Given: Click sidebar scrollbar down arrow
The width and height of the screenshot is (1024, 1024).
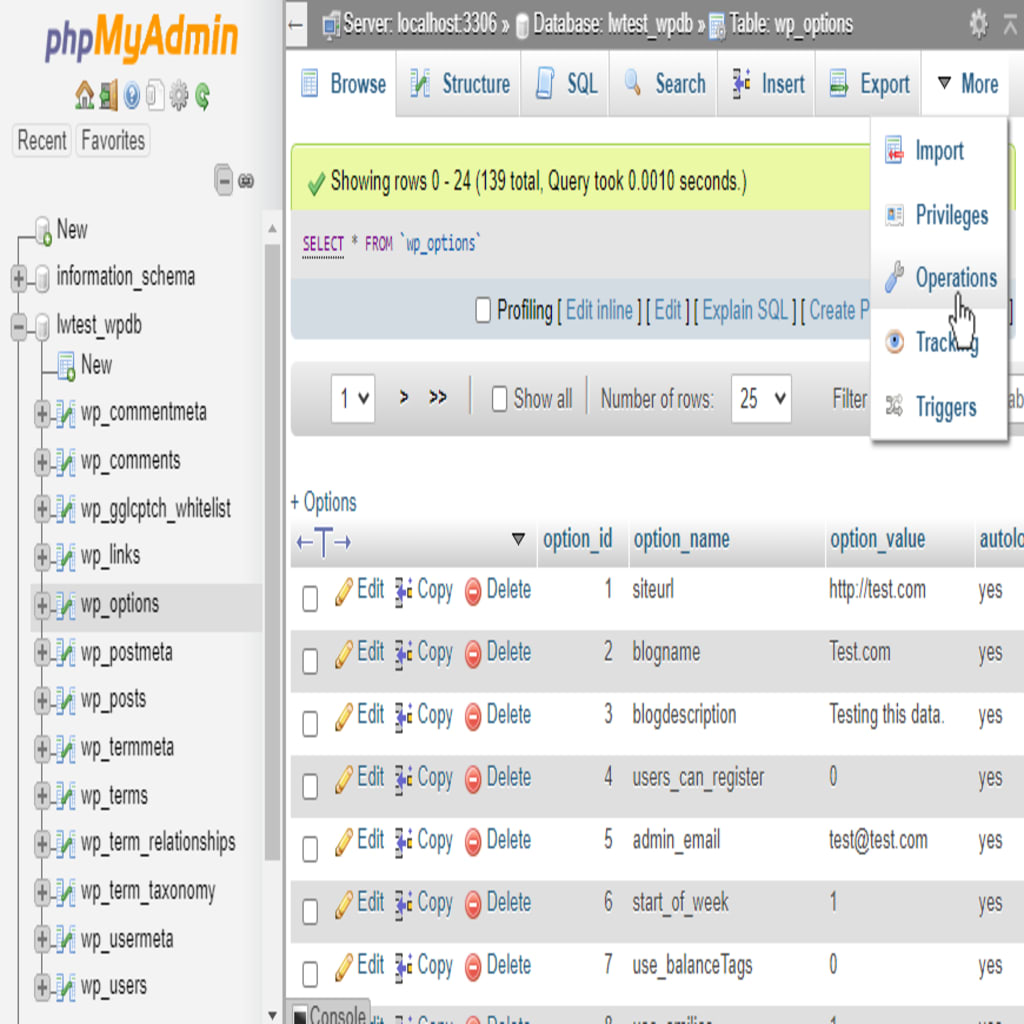Looking at the screenshot, I should click(272, 1016).
